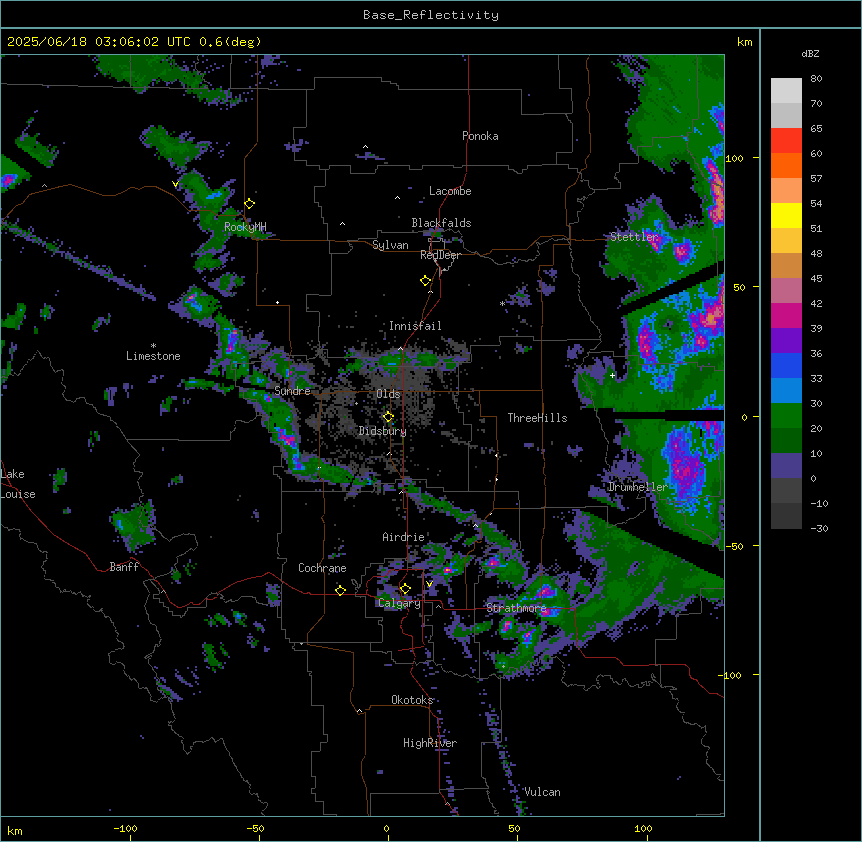862x842 pixels.
Task: Select the yellow diamond marker between Olds and Didsbury
Action: pyautogui.click(x=389, y=417)
